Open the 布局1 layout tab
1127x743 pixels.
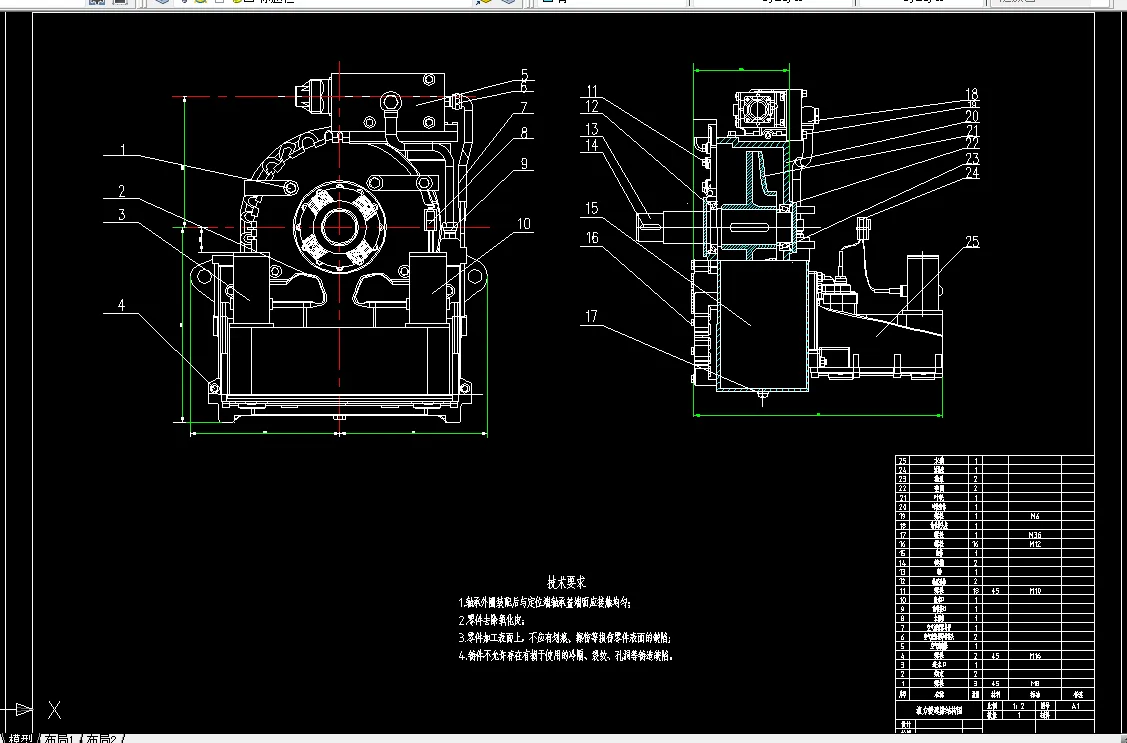coord(60,738)
